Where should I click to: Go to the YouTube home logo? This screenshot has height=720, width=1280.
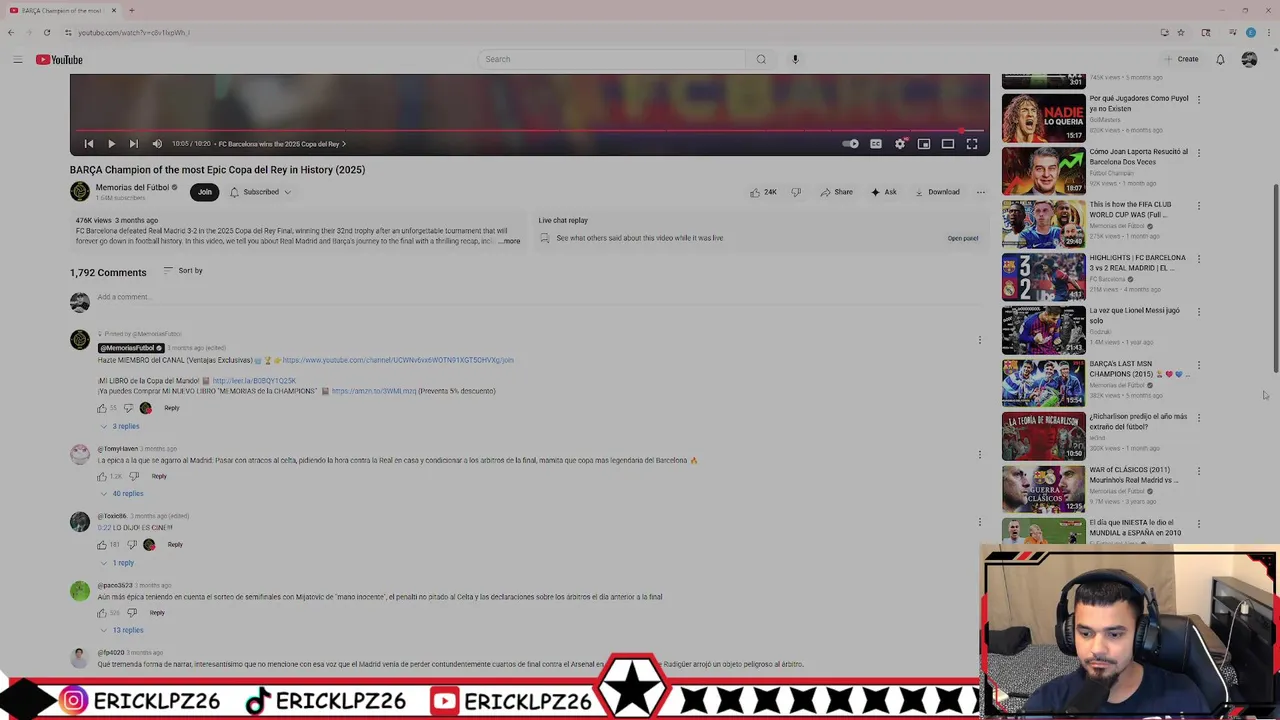(59, 60)
